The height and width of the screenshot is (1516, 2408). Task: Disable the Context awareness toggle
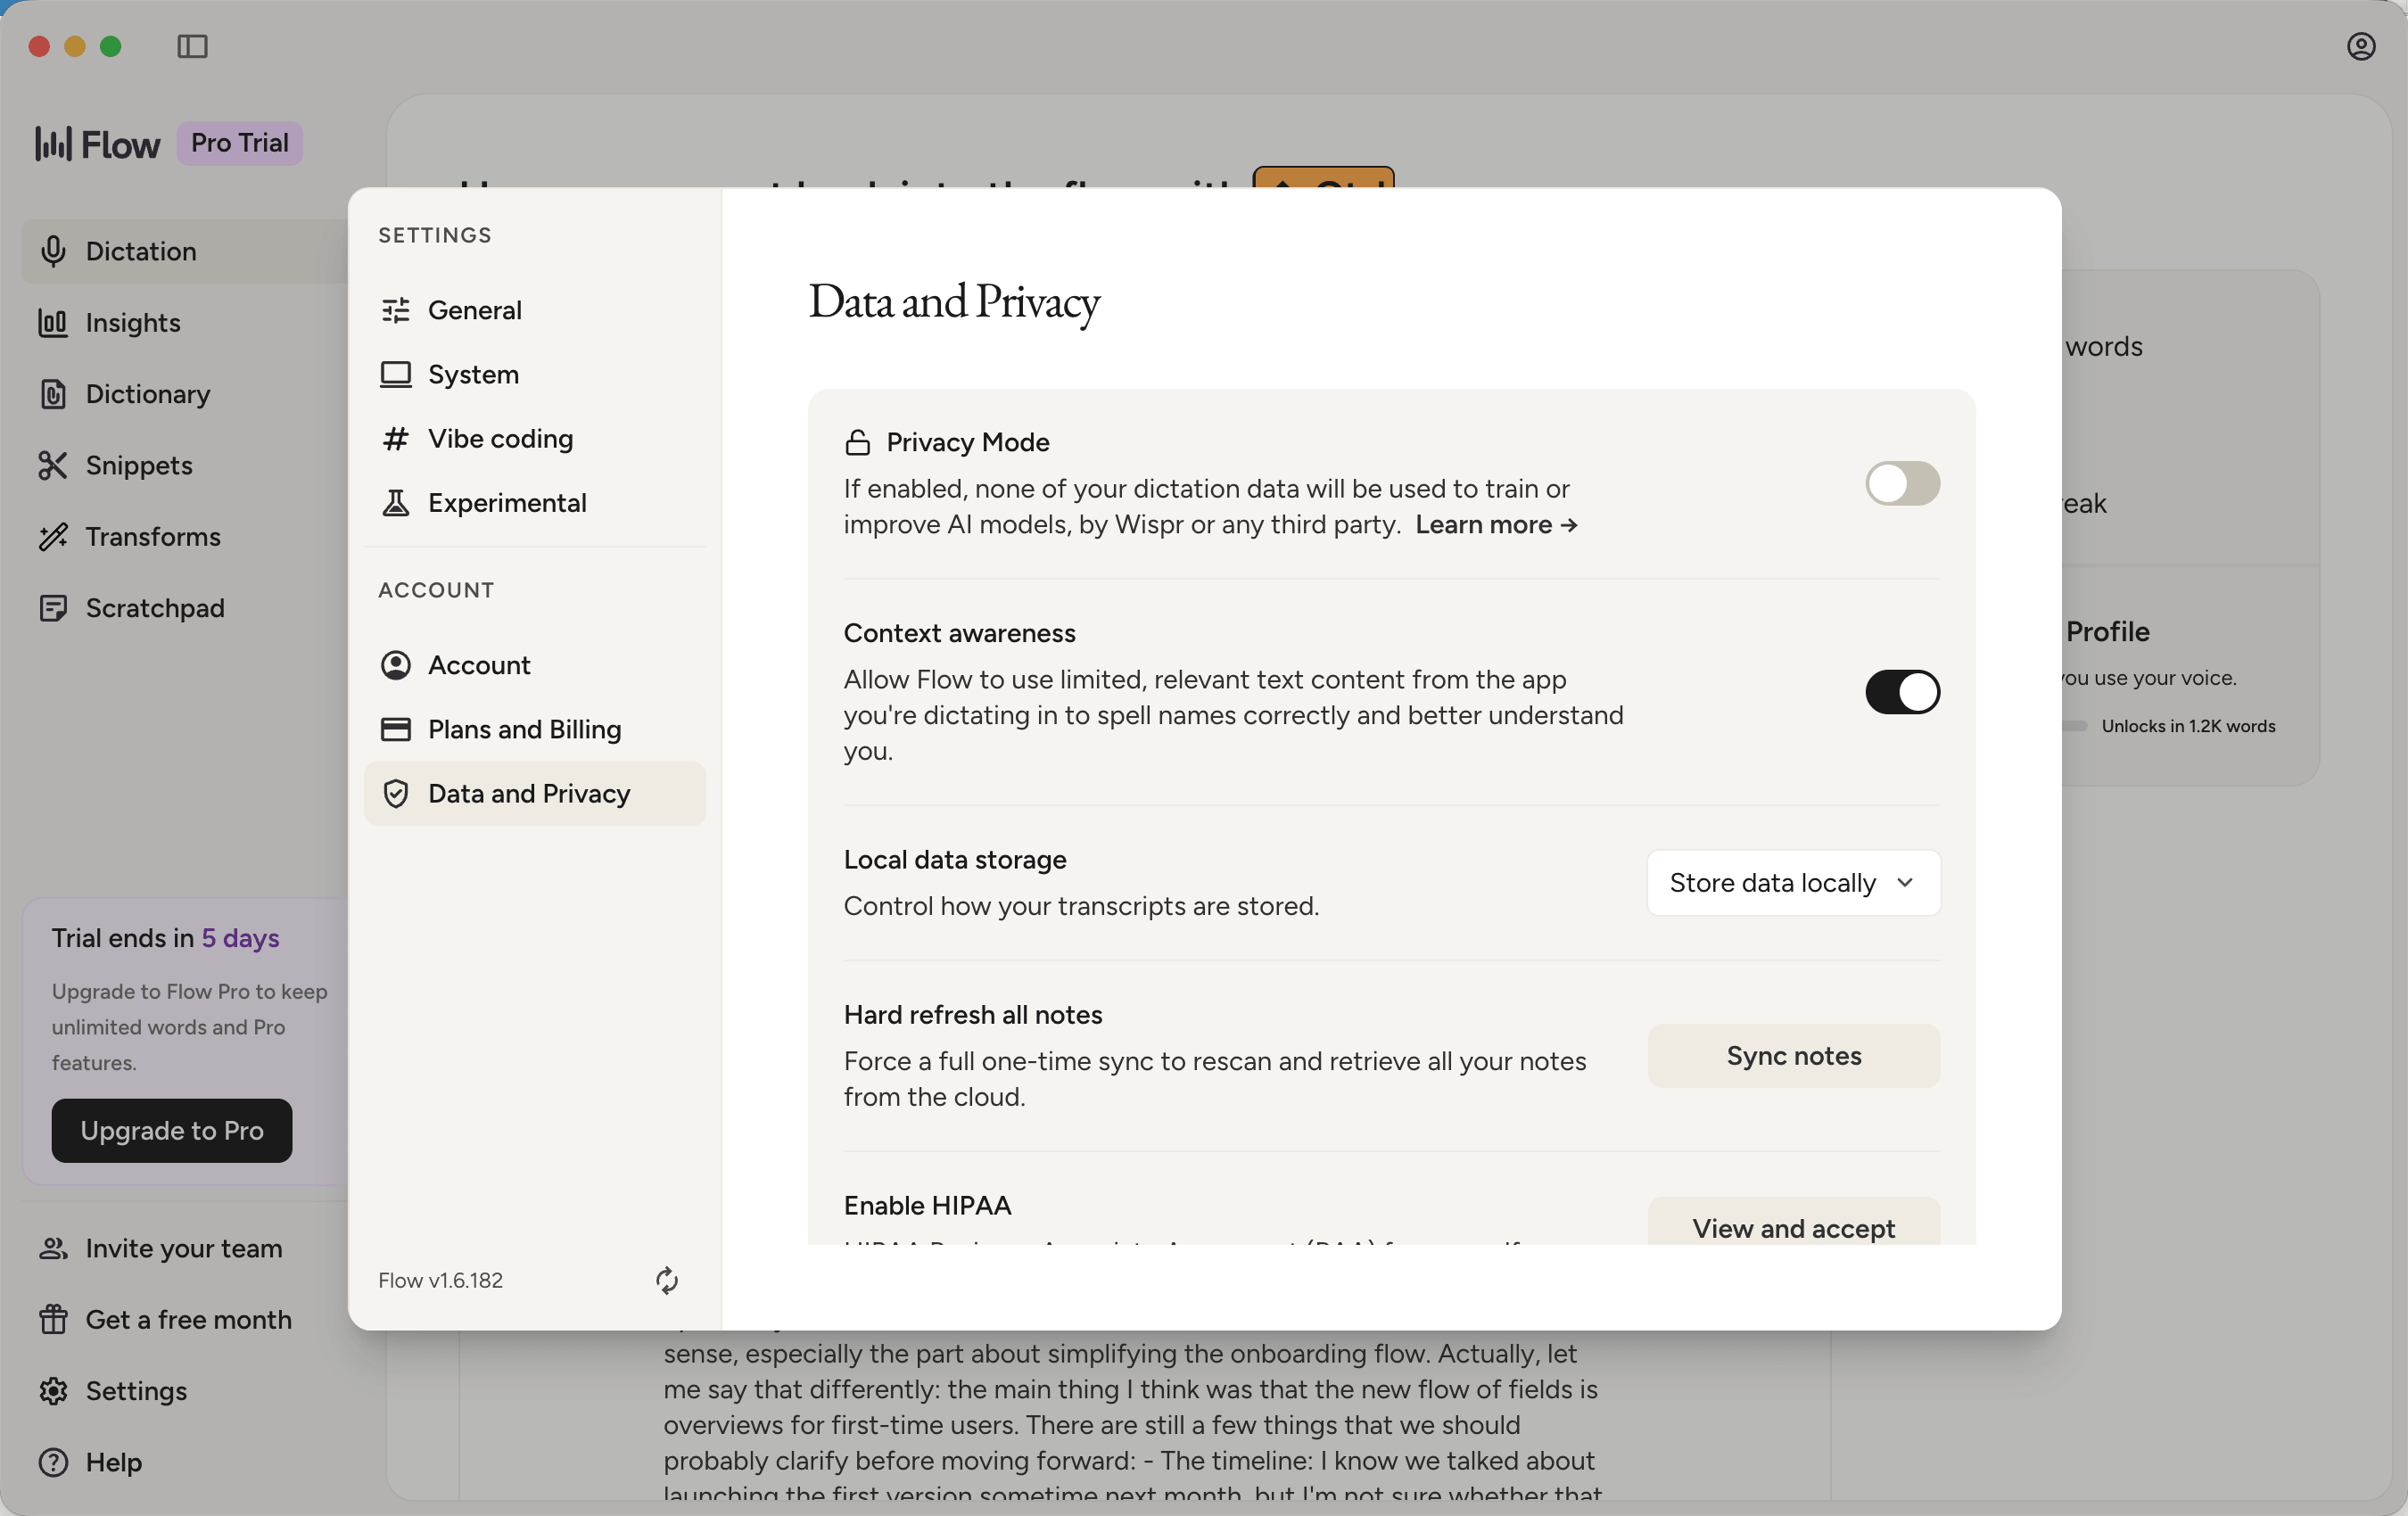coord(1902,692)
